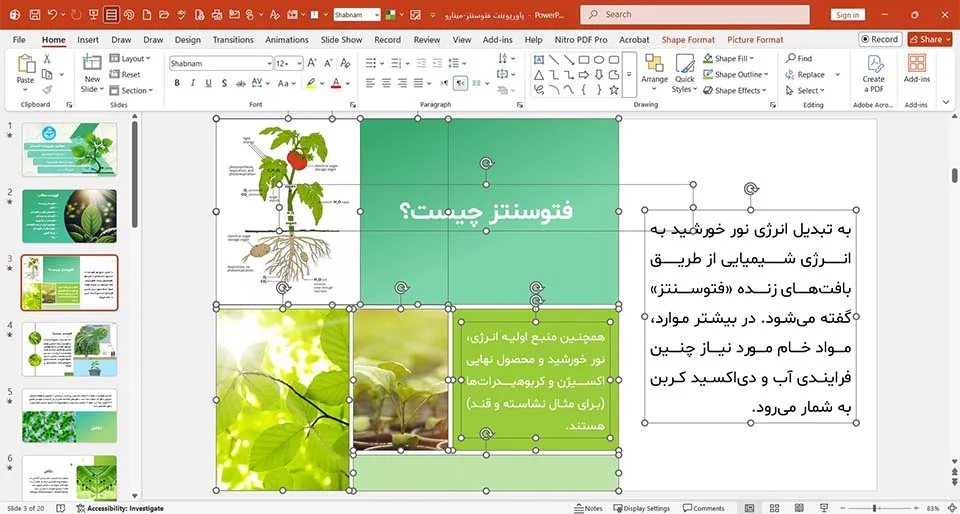Screen dimensions: 960x514
Task: Click the Search box in title bar
Action: pyautogui.click(x=695, y=15)
